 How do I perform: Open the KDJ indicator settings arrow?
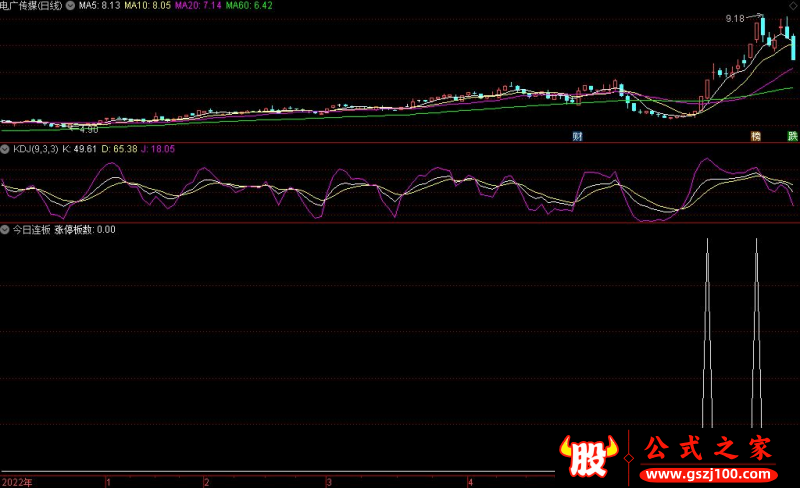point(5,149)
